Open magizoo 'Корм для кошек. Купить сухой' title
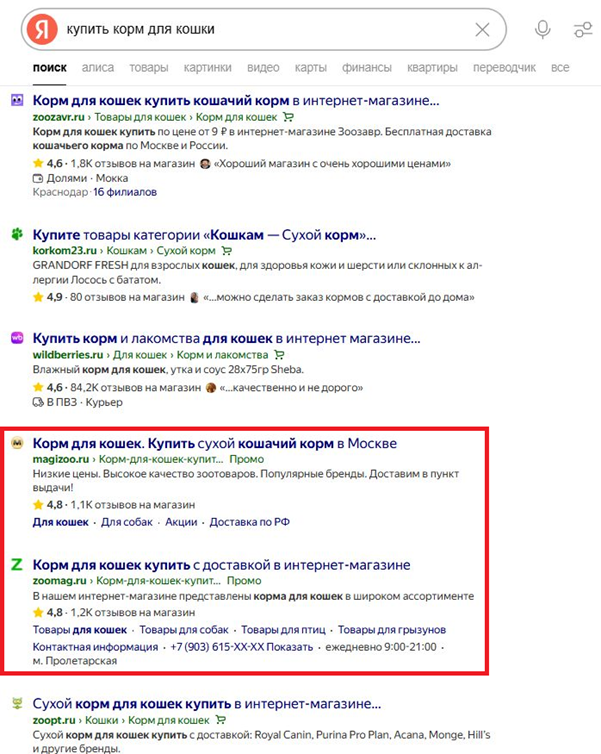The height and width of the screenshot is (754, 601). 215,443
